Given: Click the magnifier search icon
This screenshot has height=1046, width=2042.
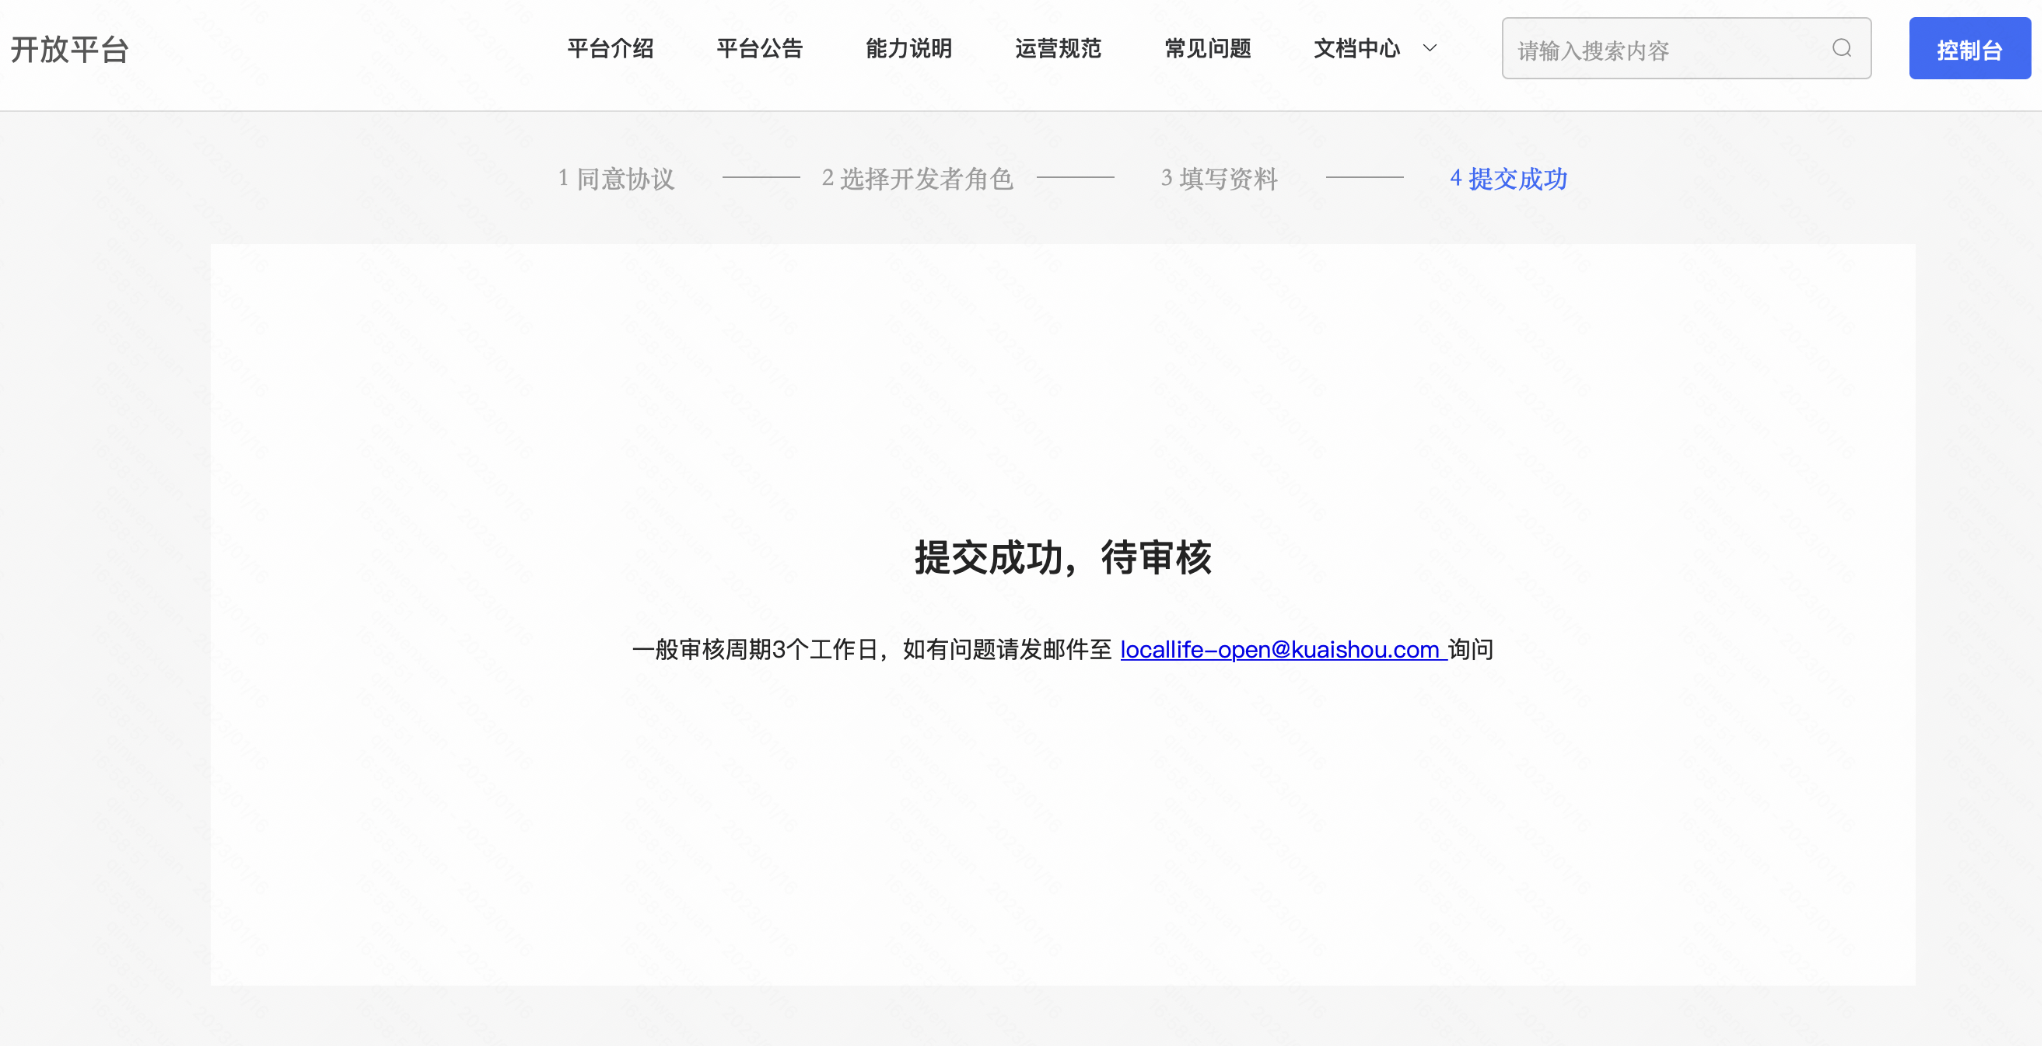Looking at the screenshot, I should coord(1841,48).
